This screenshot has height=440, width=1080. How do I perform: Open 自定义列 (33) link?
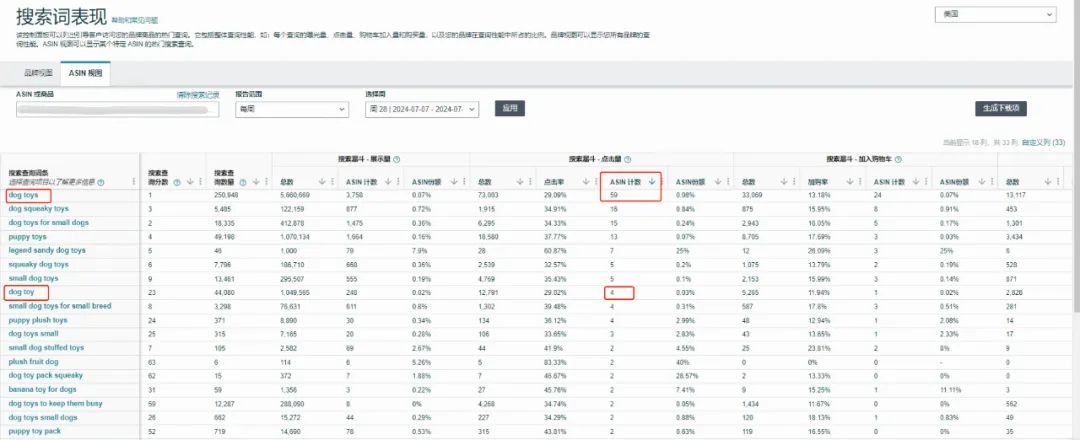[x=1043, y=143]
